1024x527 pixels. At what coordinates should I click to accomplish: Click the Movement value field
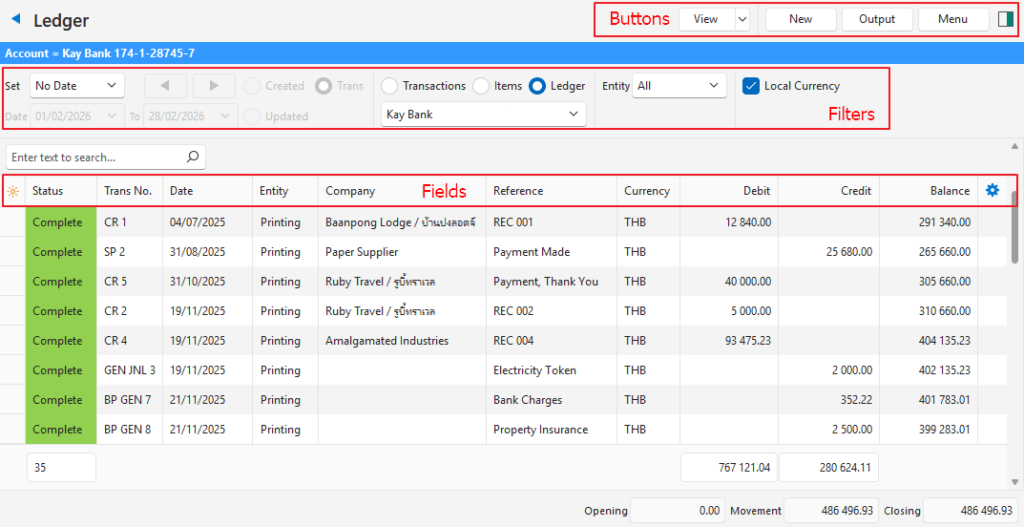tap(831, 511)
